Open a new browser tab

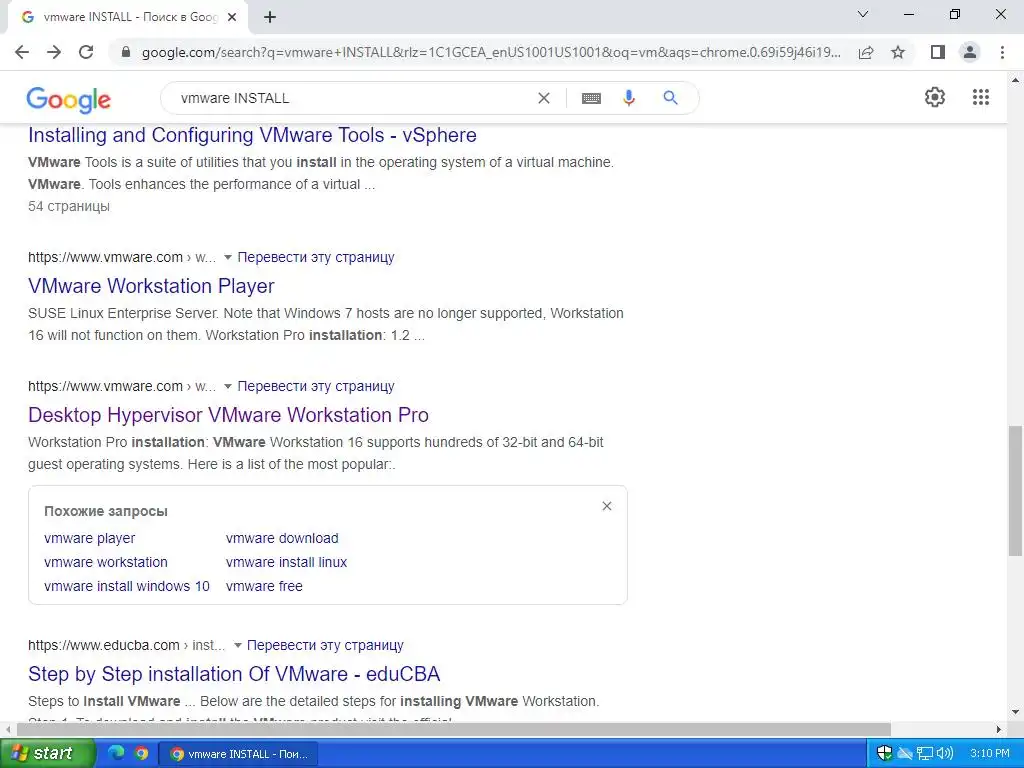[x=270, y=18]
